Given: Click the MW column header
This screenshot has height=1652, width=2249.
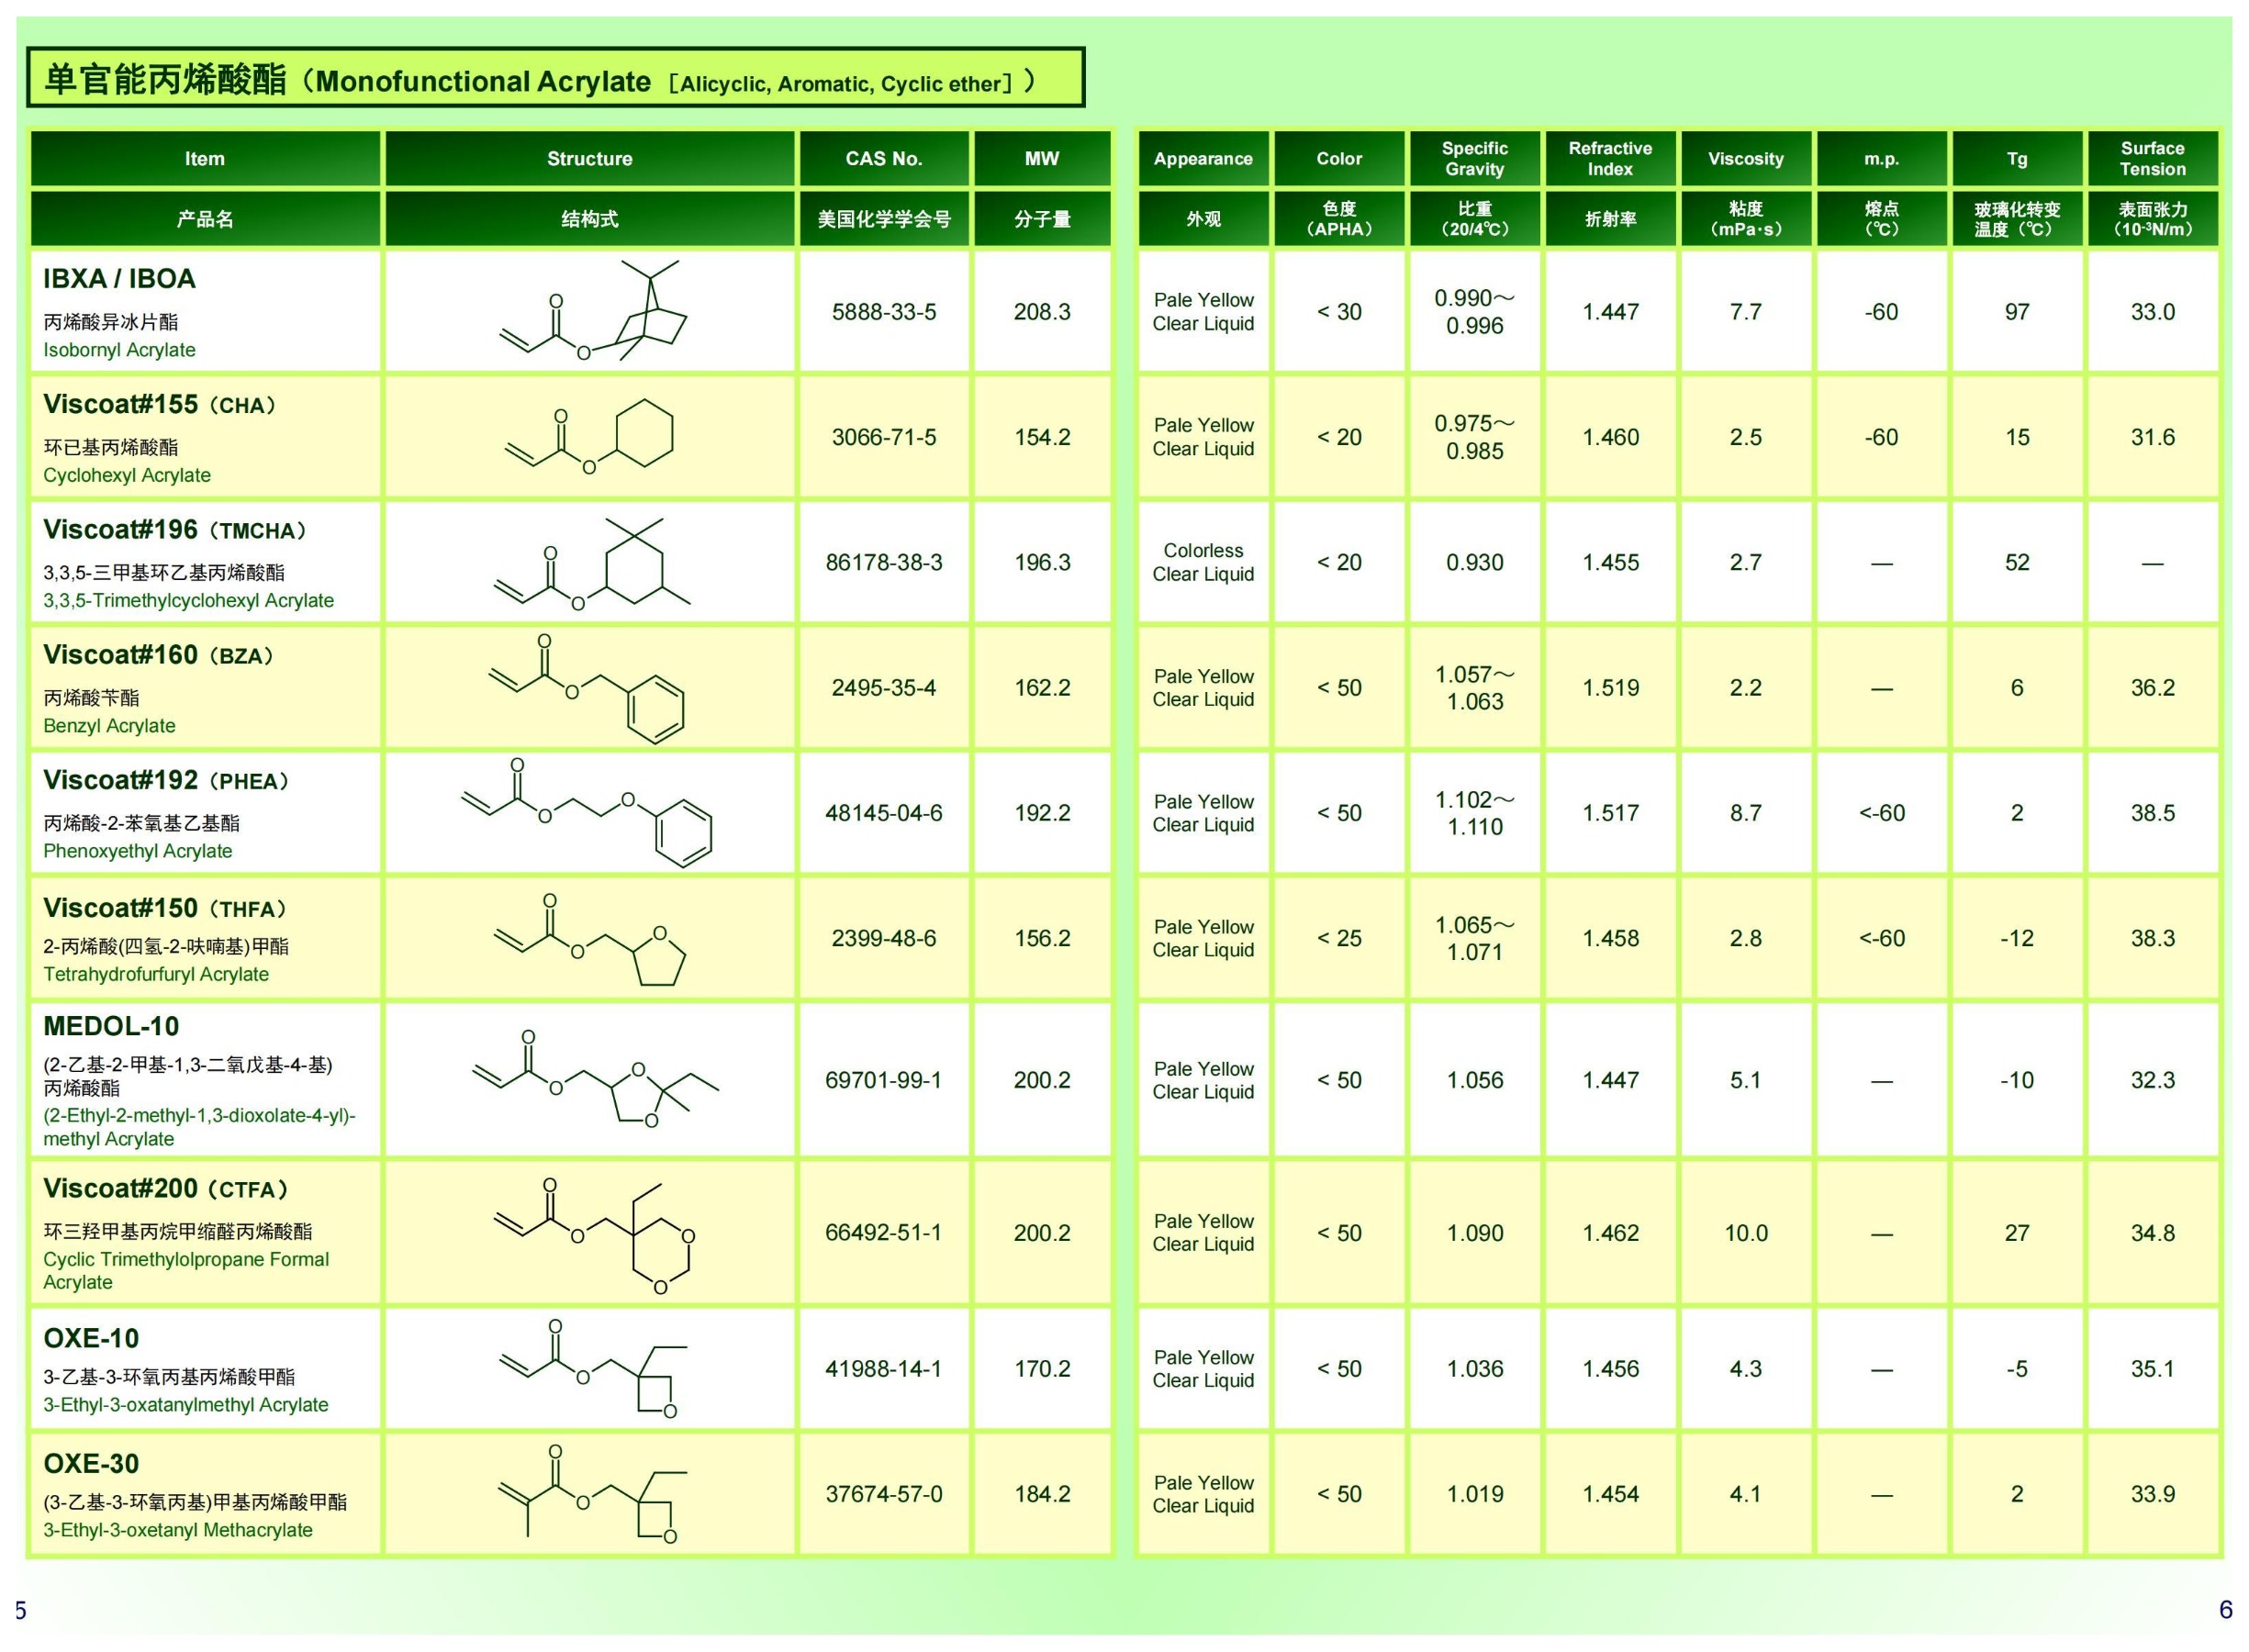Looking at the screenshot, I should click(x=1042, y=159).
